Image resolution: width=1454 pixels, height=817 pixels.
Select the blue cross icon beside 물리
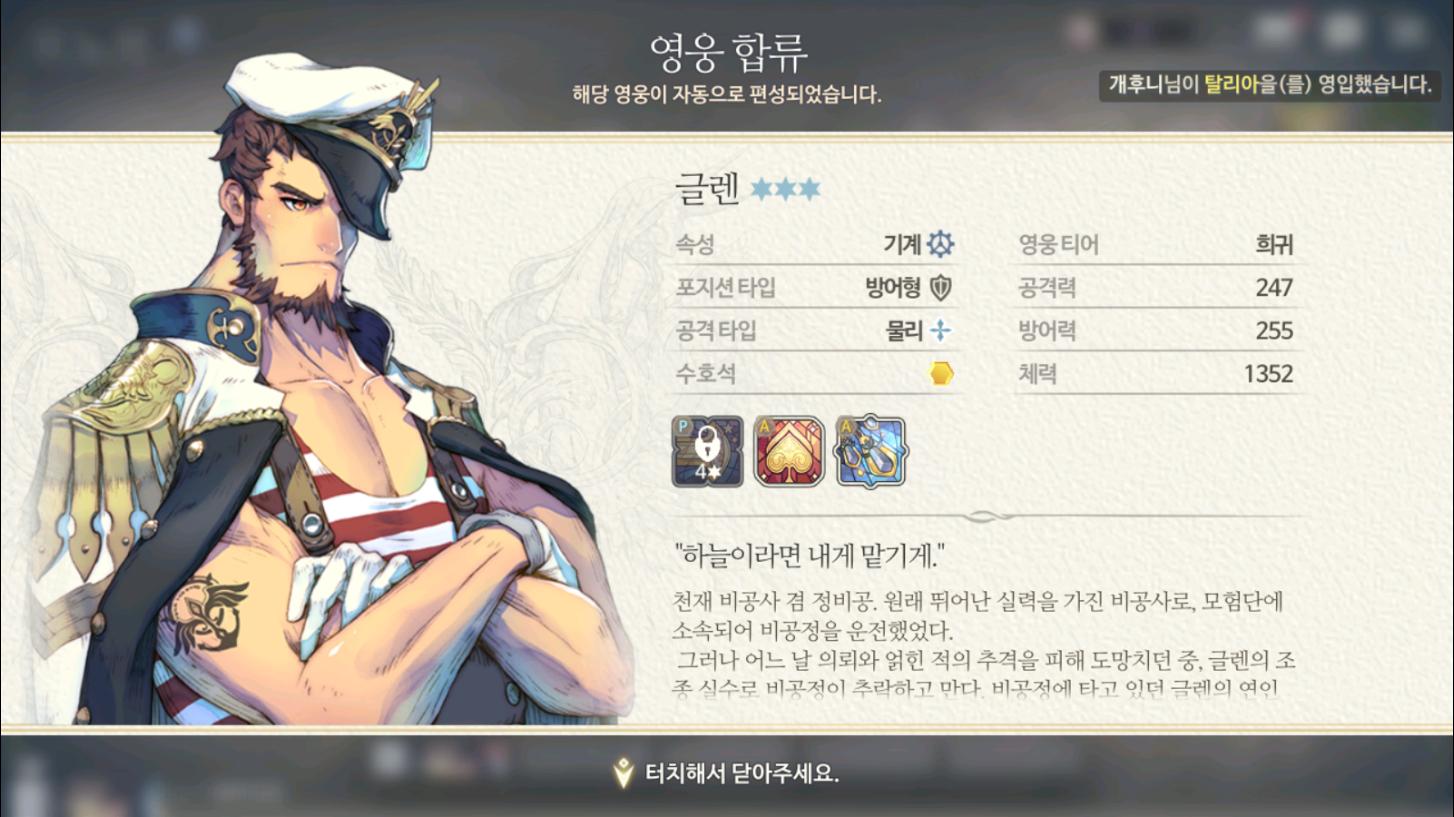(940, 330)
